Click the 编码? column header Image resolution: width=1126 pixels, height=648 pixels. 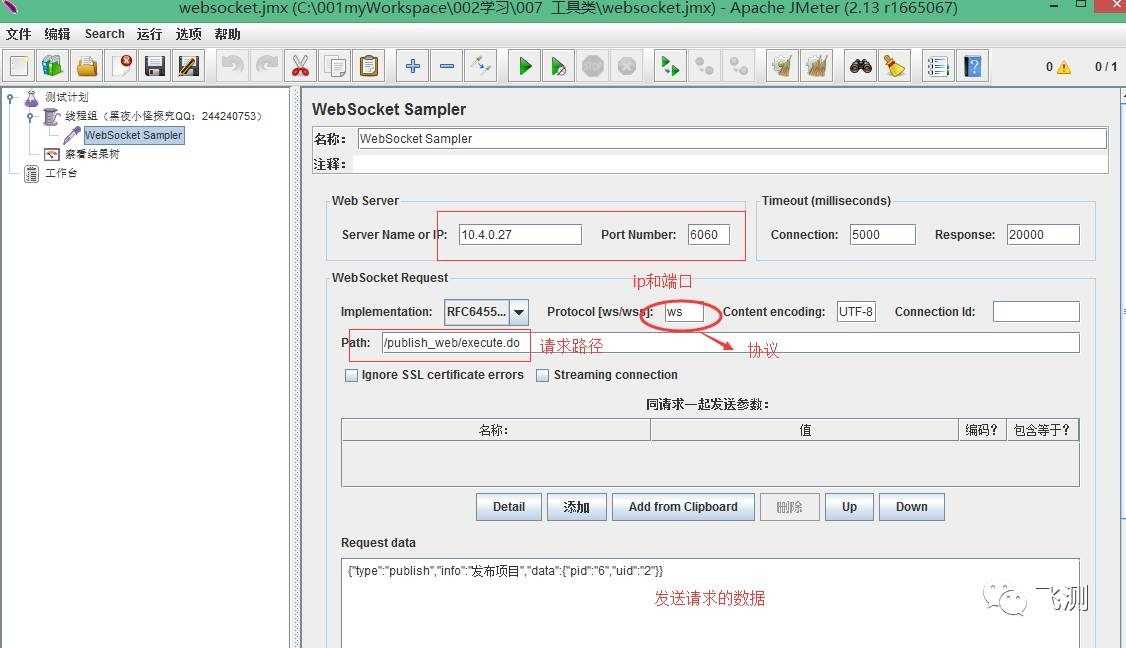(982, 430)
